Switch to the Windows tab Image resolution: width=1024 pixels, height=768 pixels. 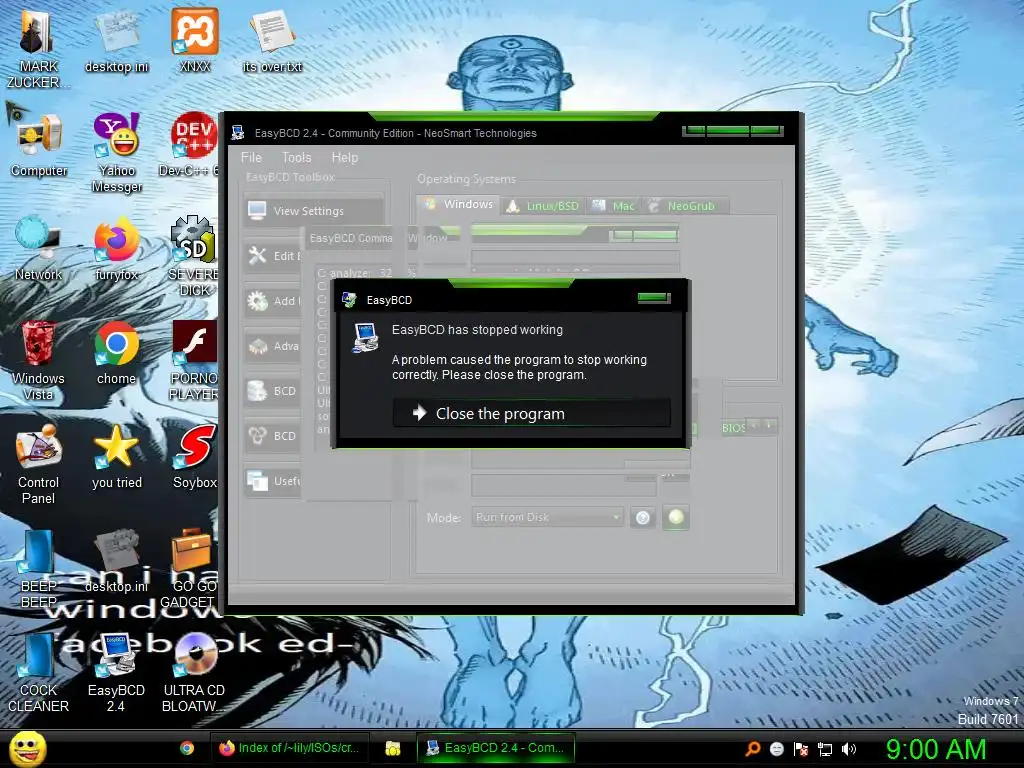tap(458, 204)
